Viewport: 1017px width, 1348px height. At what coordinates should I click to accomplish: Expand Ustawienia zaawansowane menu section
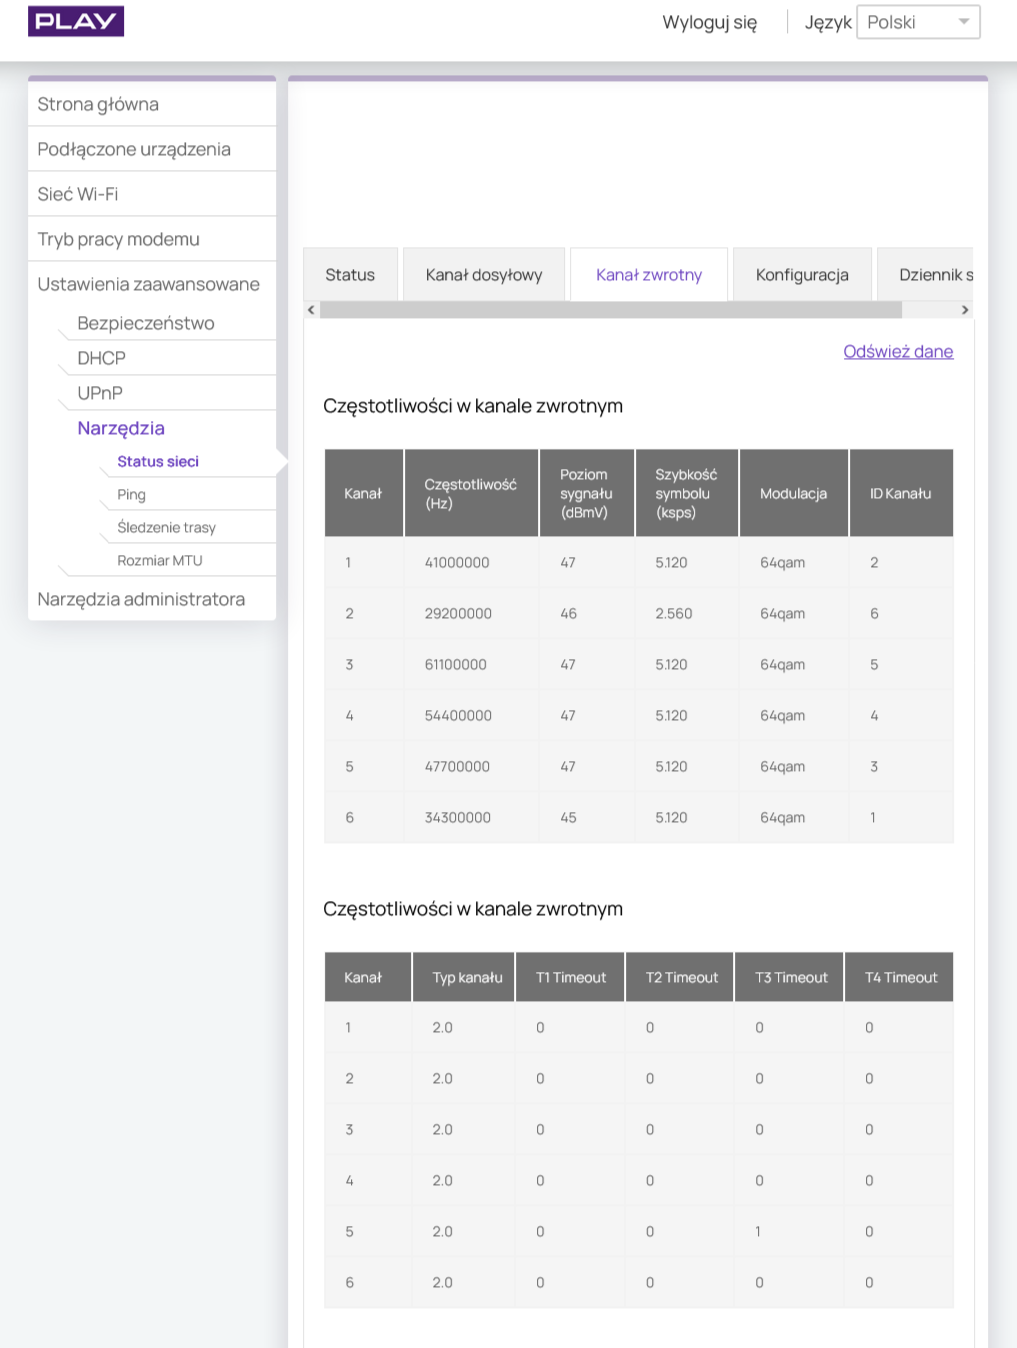click(x=148, y=284)
